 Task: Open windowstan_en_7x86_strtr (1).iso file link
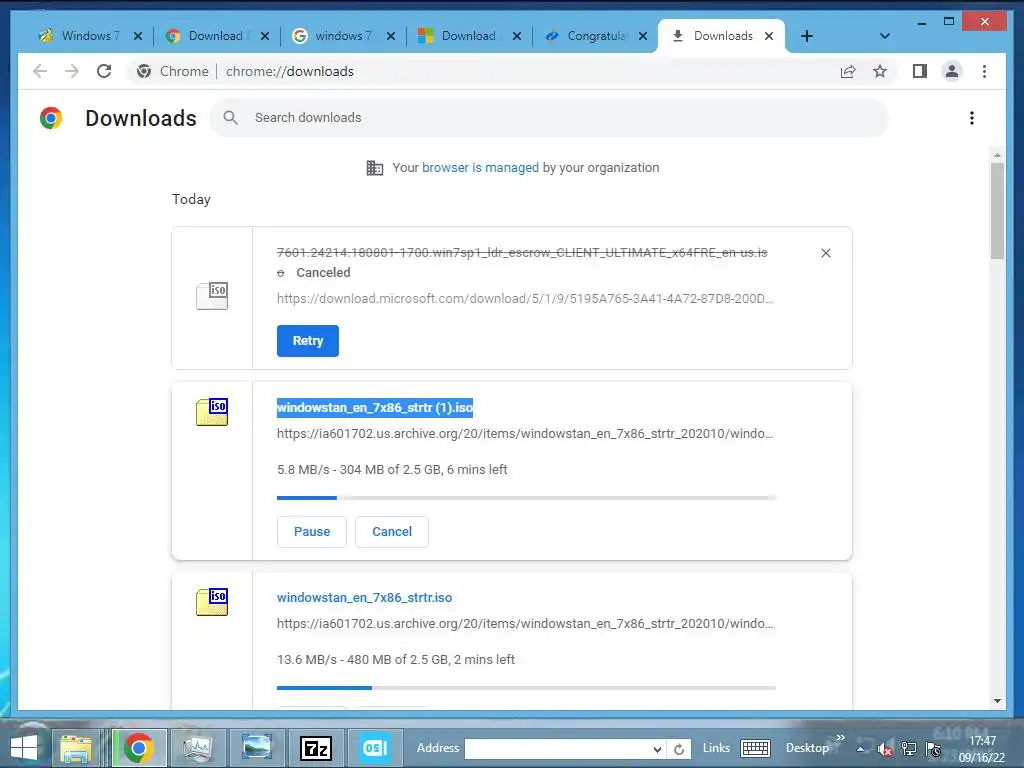374,408
